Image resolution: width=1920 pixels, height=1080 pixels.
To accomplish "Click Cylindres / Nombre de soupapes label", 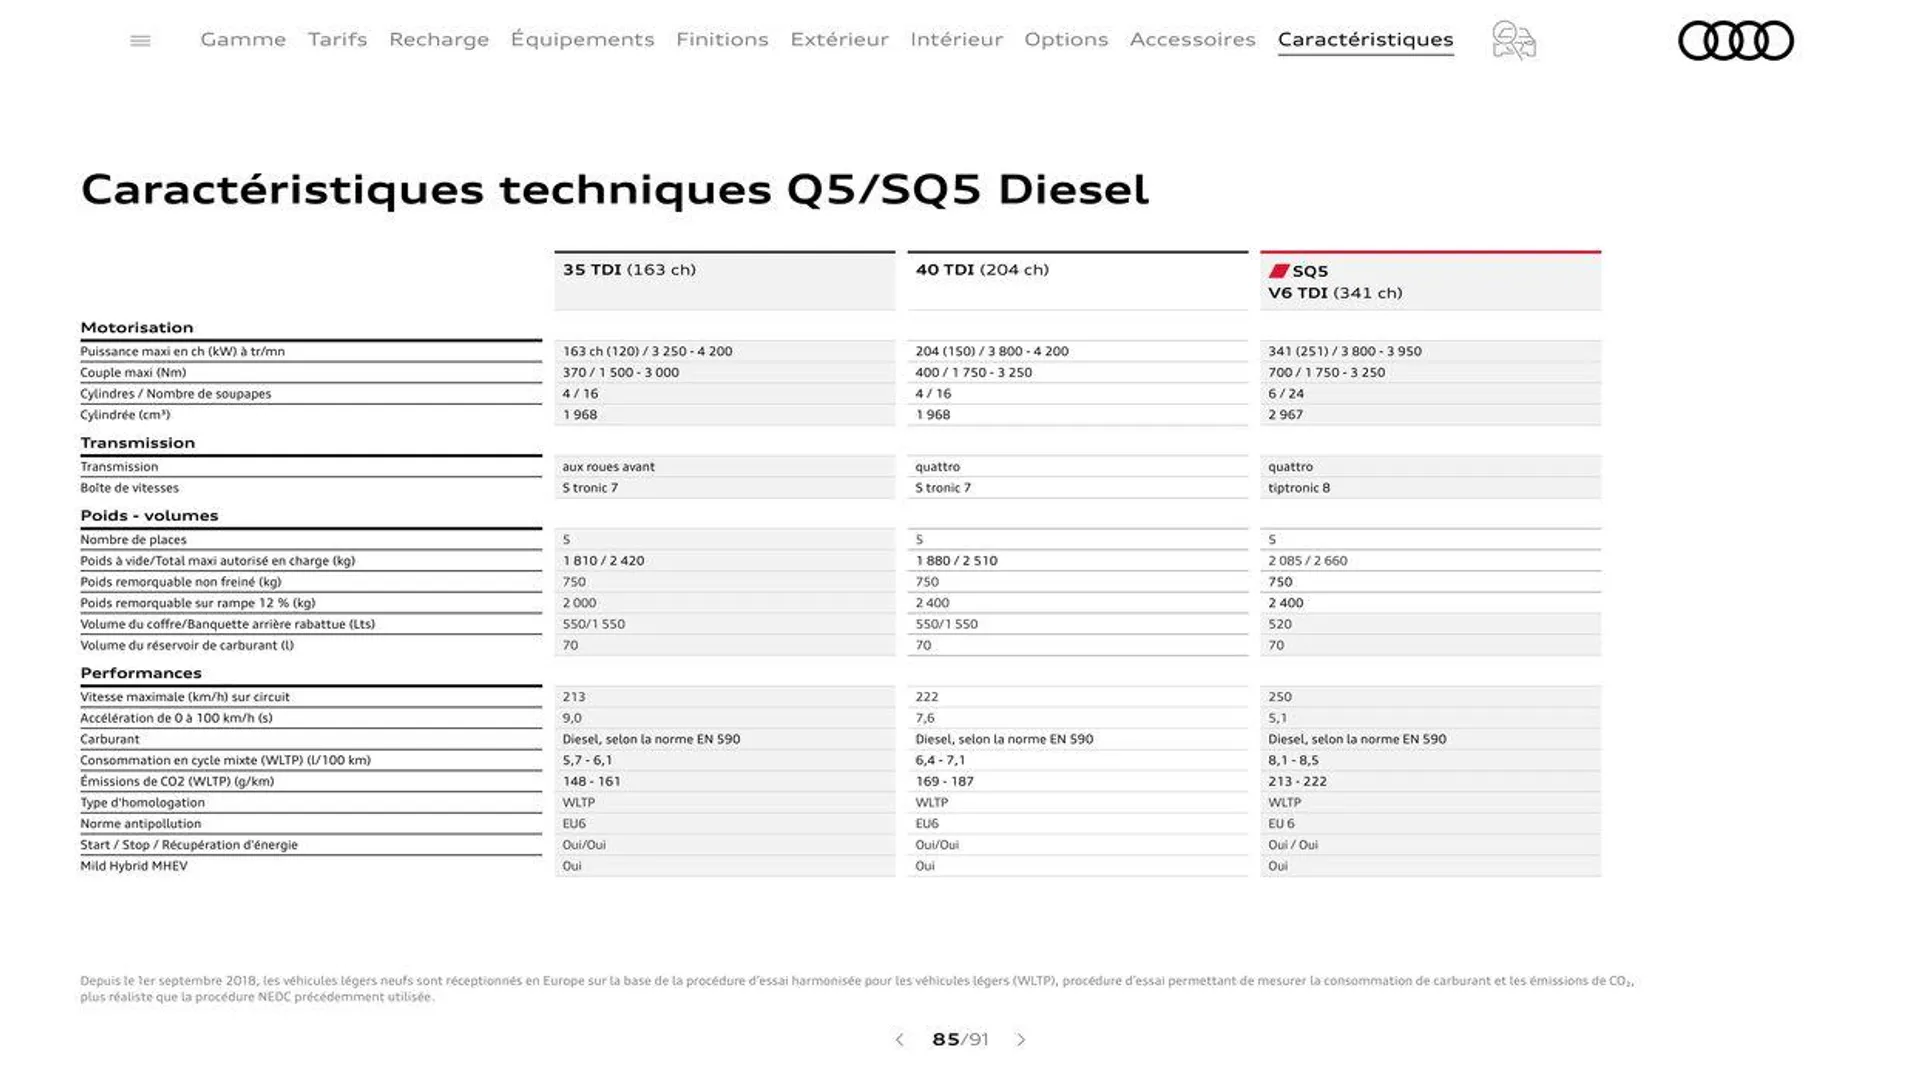I will pyautogui.click(x=175, y=393).
